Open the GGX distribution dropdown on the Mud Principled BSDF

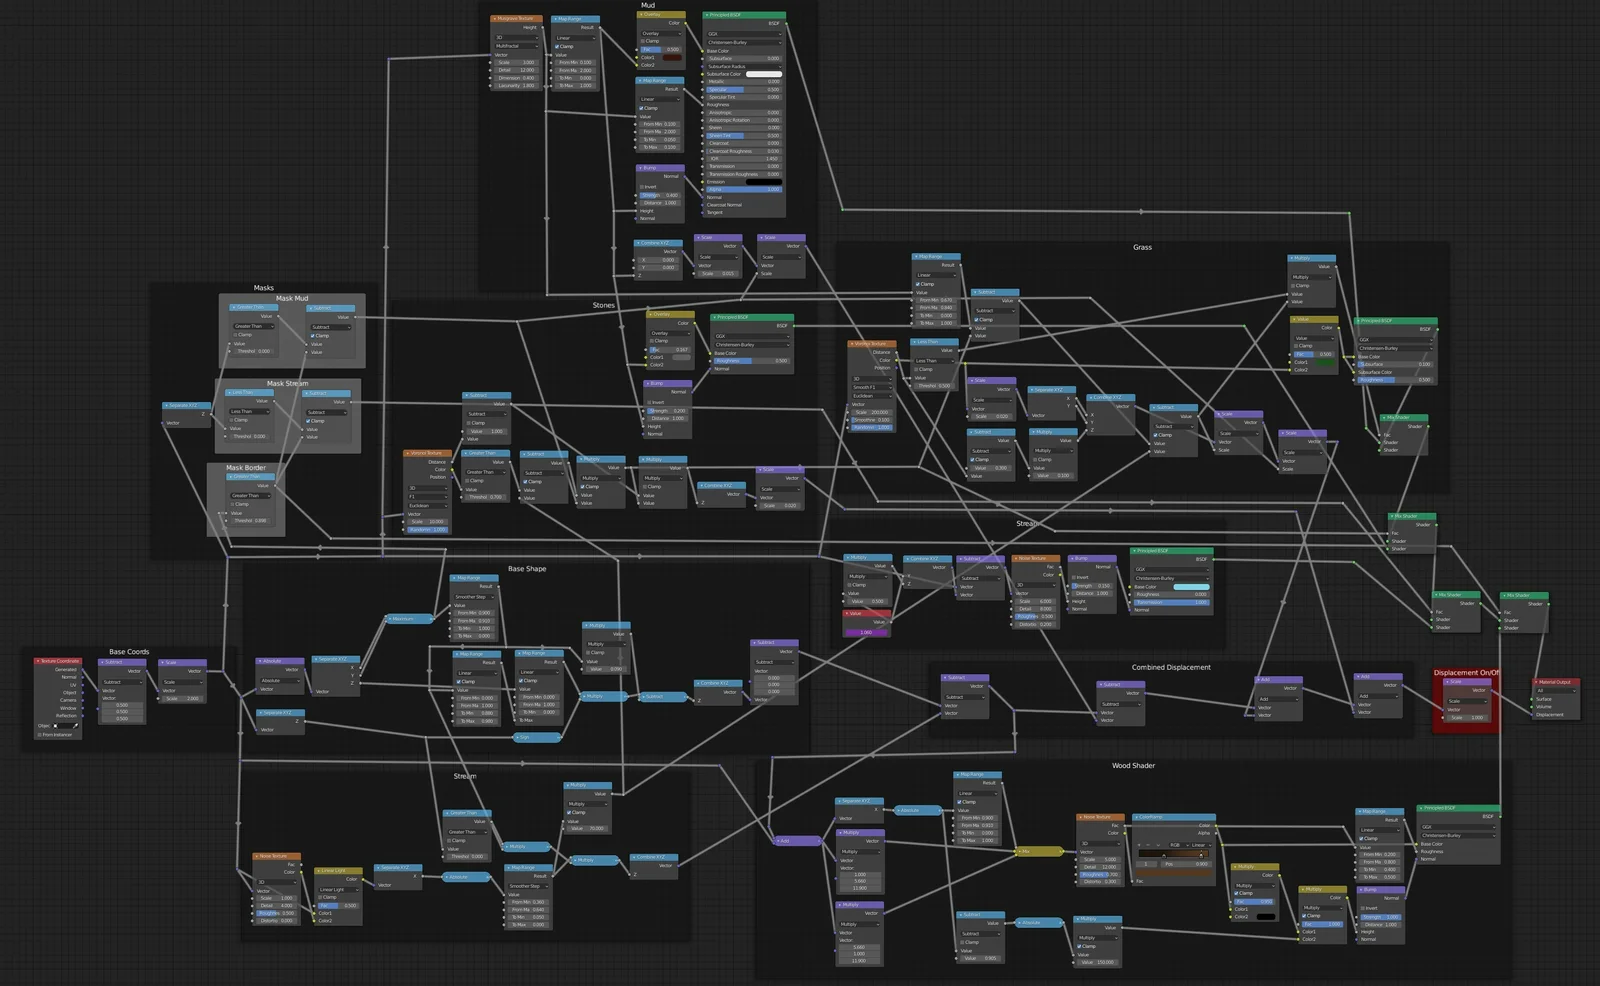[744, 34]
